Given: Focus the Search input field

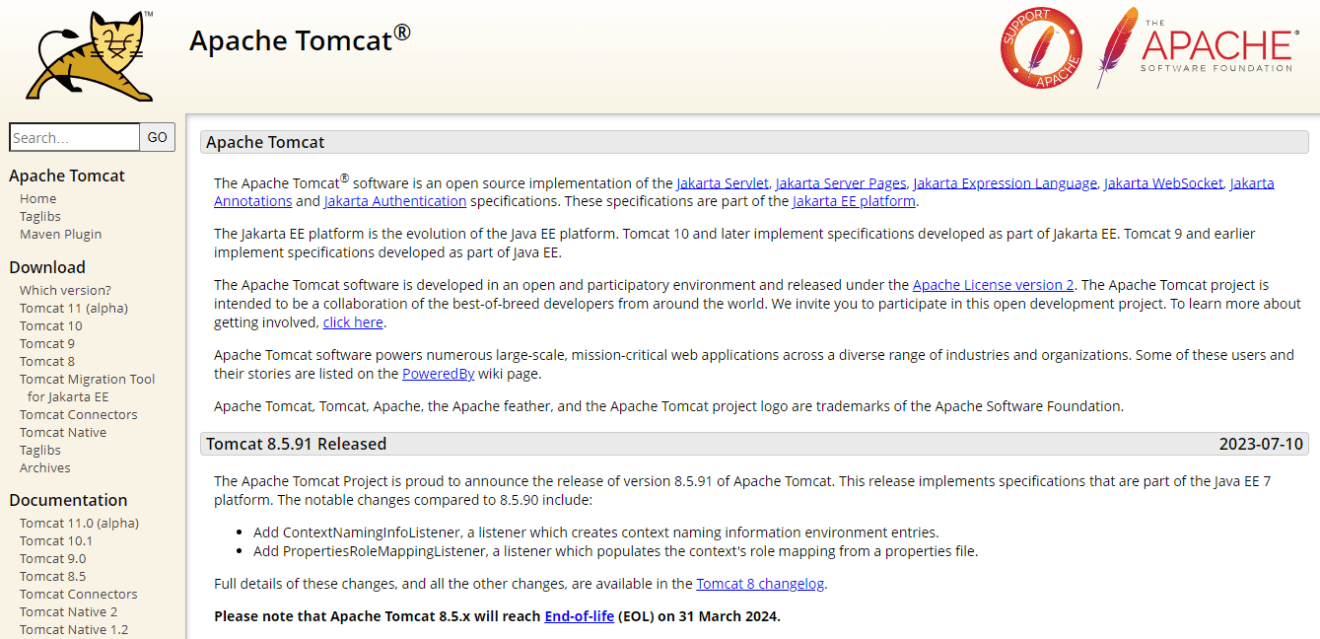Looking at the screenshot, I should point(74,137).
